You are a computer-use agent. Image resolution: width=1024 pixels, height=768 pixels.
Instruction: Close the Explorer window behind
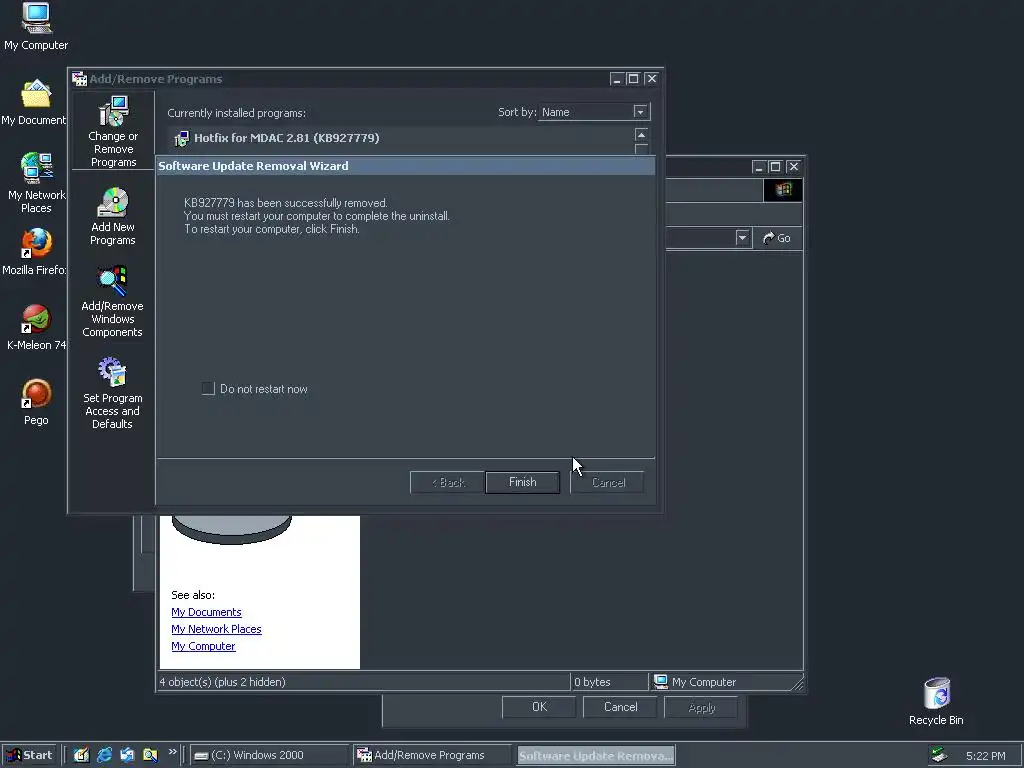(x=793, y=167)
